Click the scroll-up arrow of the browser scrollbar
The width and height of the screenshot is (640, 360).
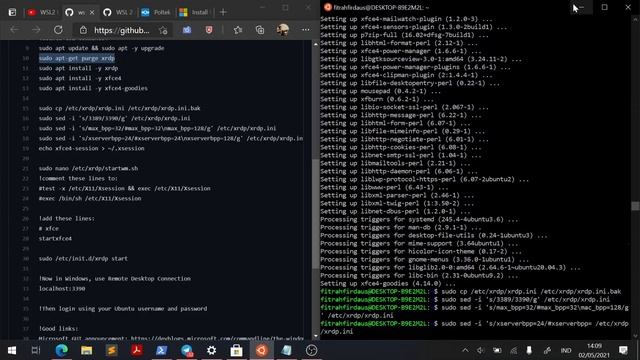click(316, 44)
